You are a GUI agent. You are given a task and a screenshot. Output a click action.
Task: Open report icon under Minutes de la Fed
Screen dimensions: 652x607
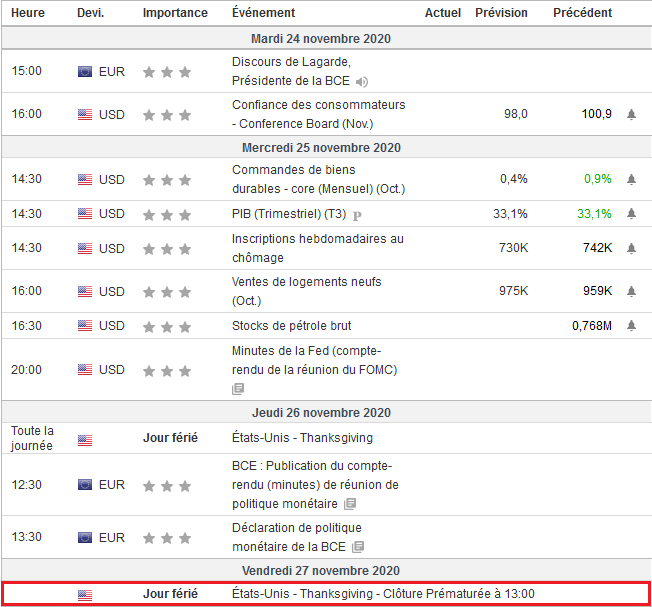pos(238,389)
